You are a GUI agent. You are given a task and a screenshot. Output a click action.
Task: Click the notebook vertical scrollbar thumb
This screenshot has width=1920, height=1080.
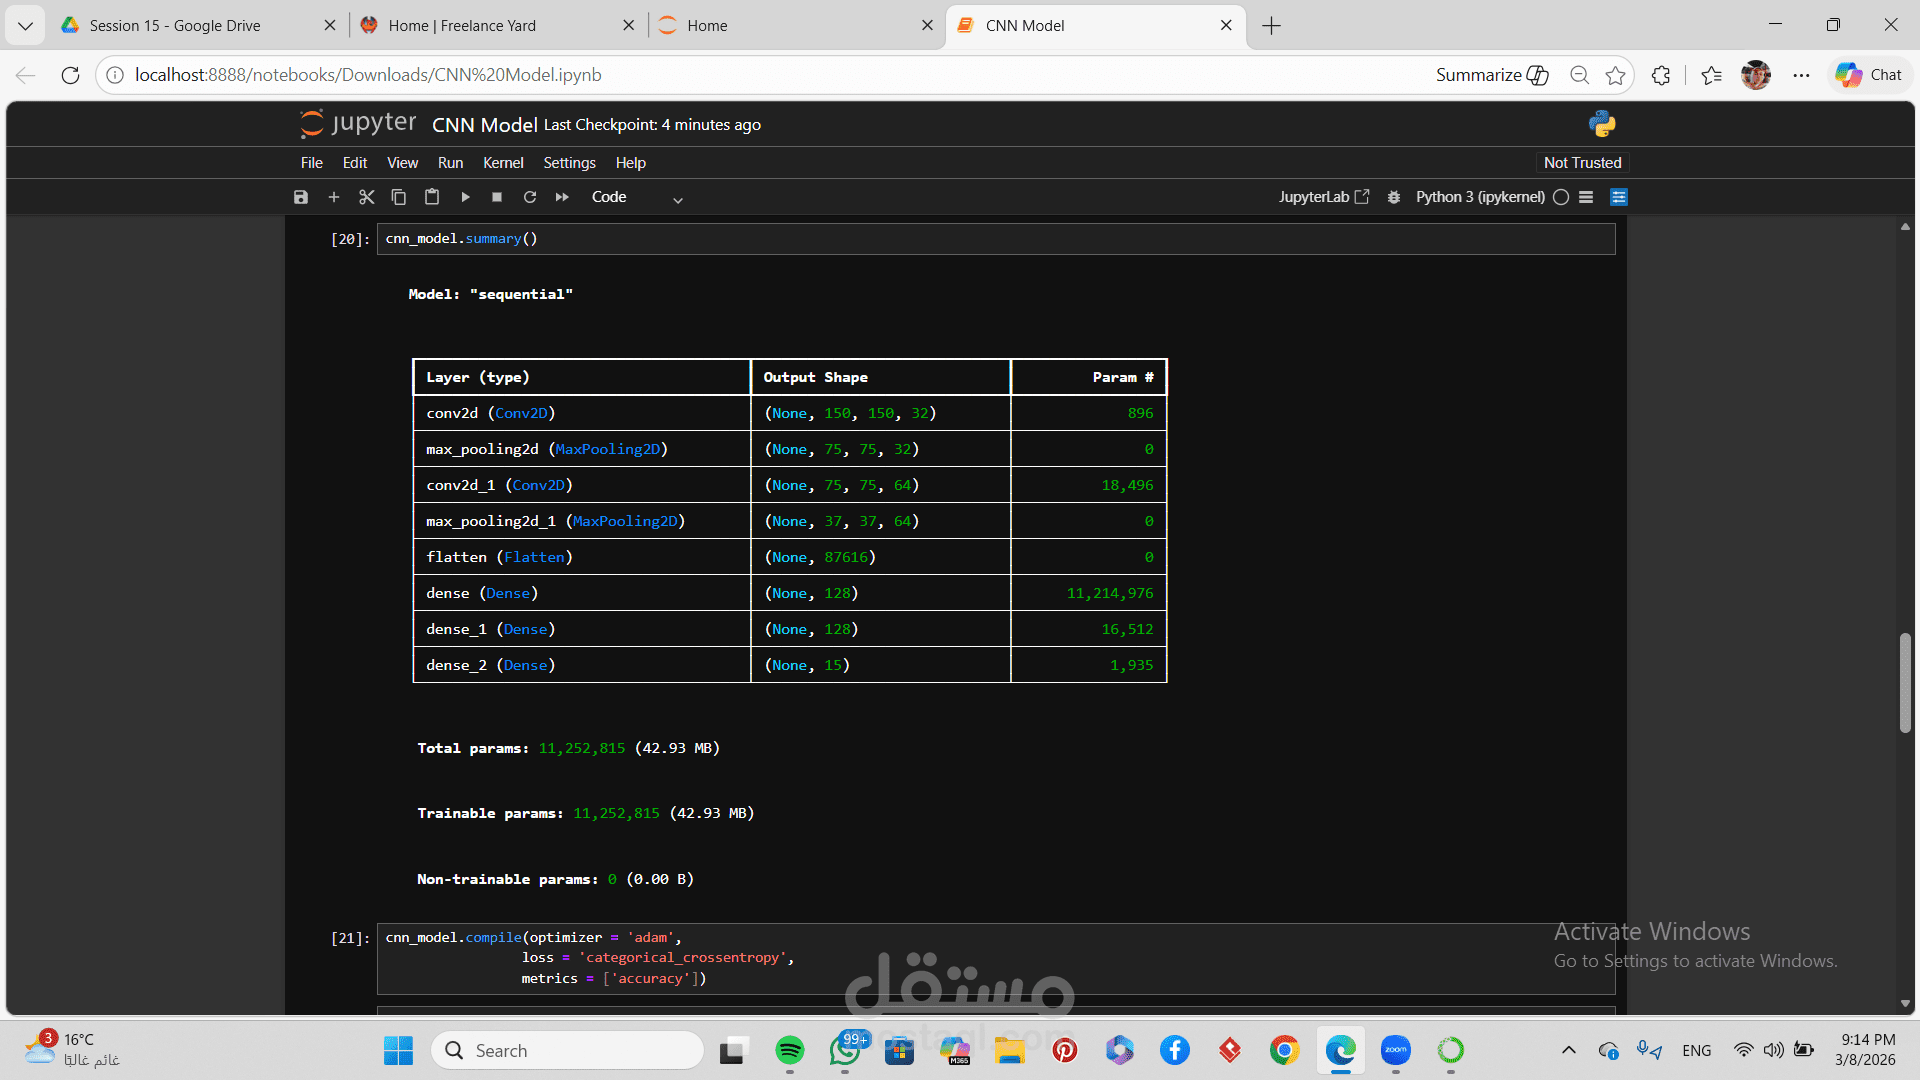(1905, 682)
